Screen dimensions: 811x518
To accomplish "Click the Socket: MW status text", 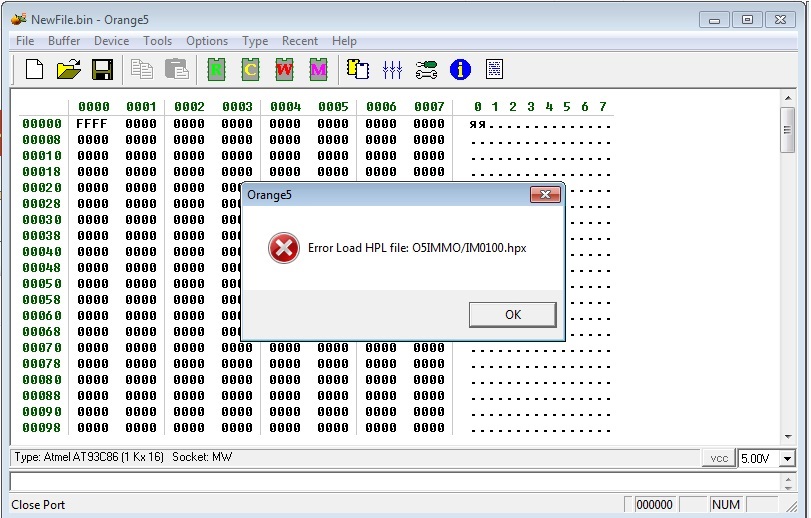I will (202, 457).
